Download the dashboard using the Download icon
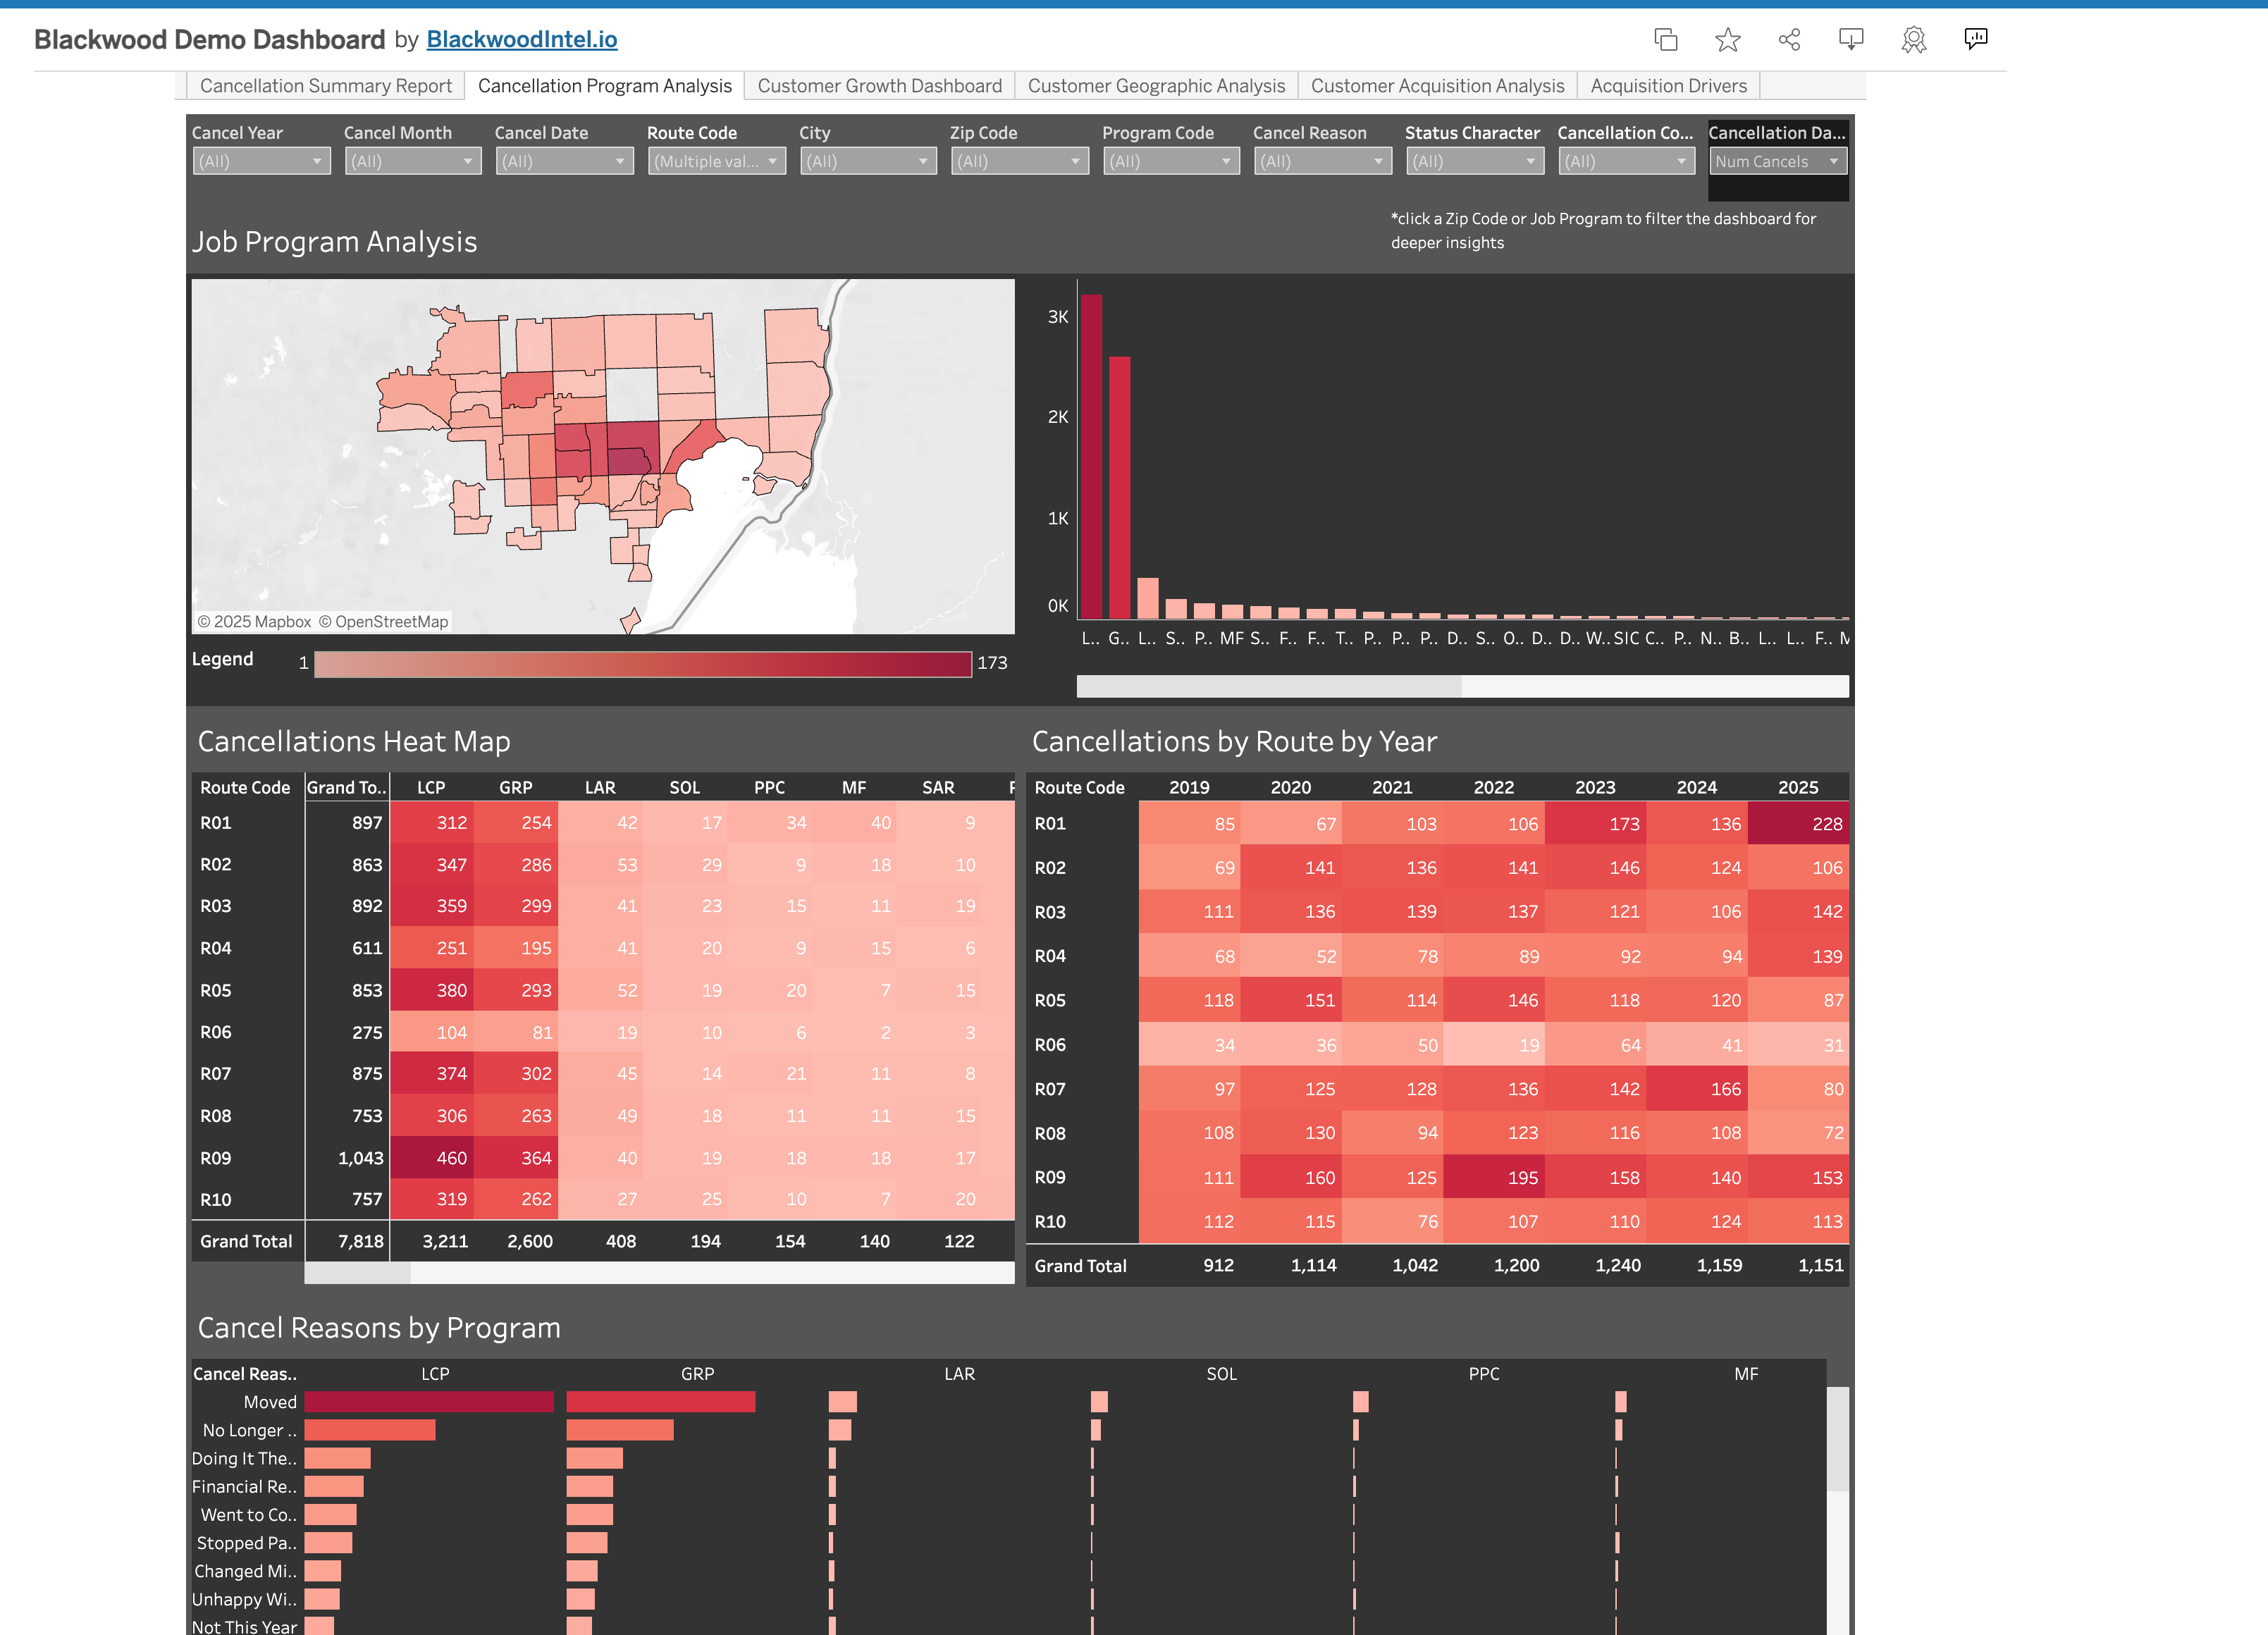Viewport: 2268px width, 1635px height. (x=1851, y=39)
